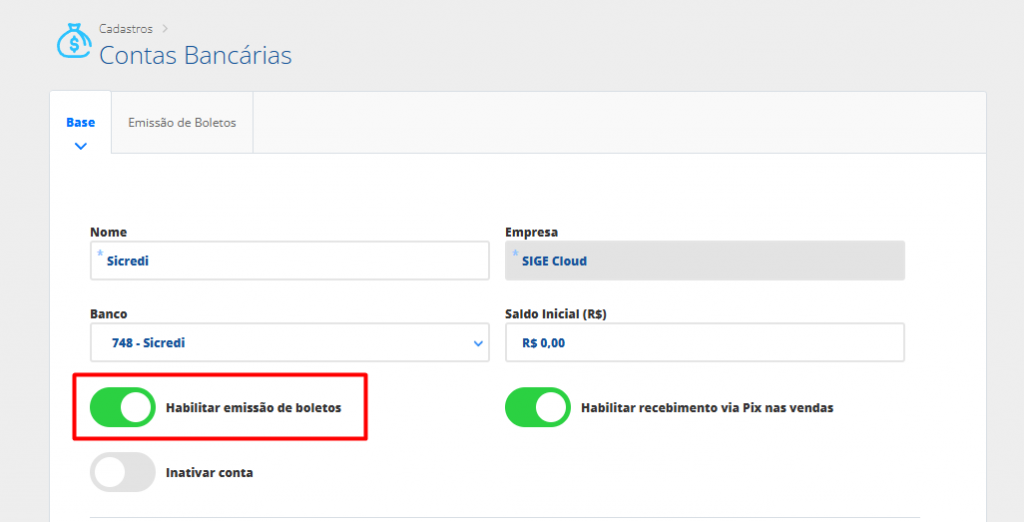
Task: Click the money bag Contas Bancárias icon
Action: [x=74, y=42]
